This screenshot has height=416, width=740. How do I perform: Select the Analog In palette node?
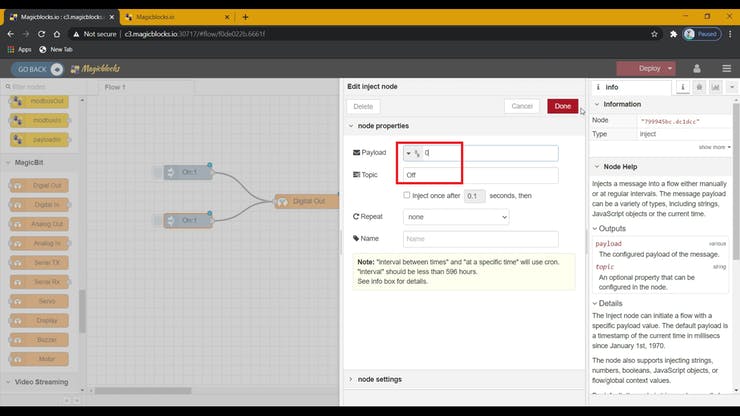[x=39, y=243]
